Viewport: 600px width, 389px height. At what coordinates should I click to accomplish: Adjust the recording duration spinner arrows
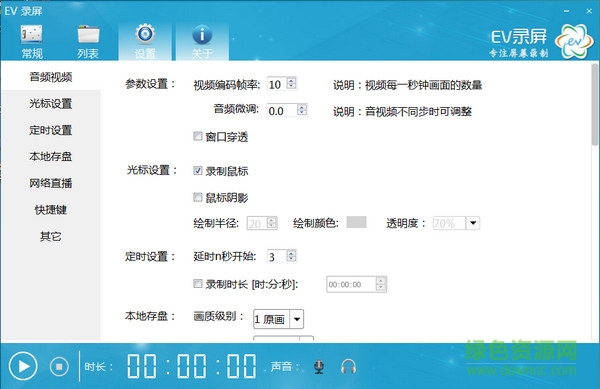pos(381,284)
